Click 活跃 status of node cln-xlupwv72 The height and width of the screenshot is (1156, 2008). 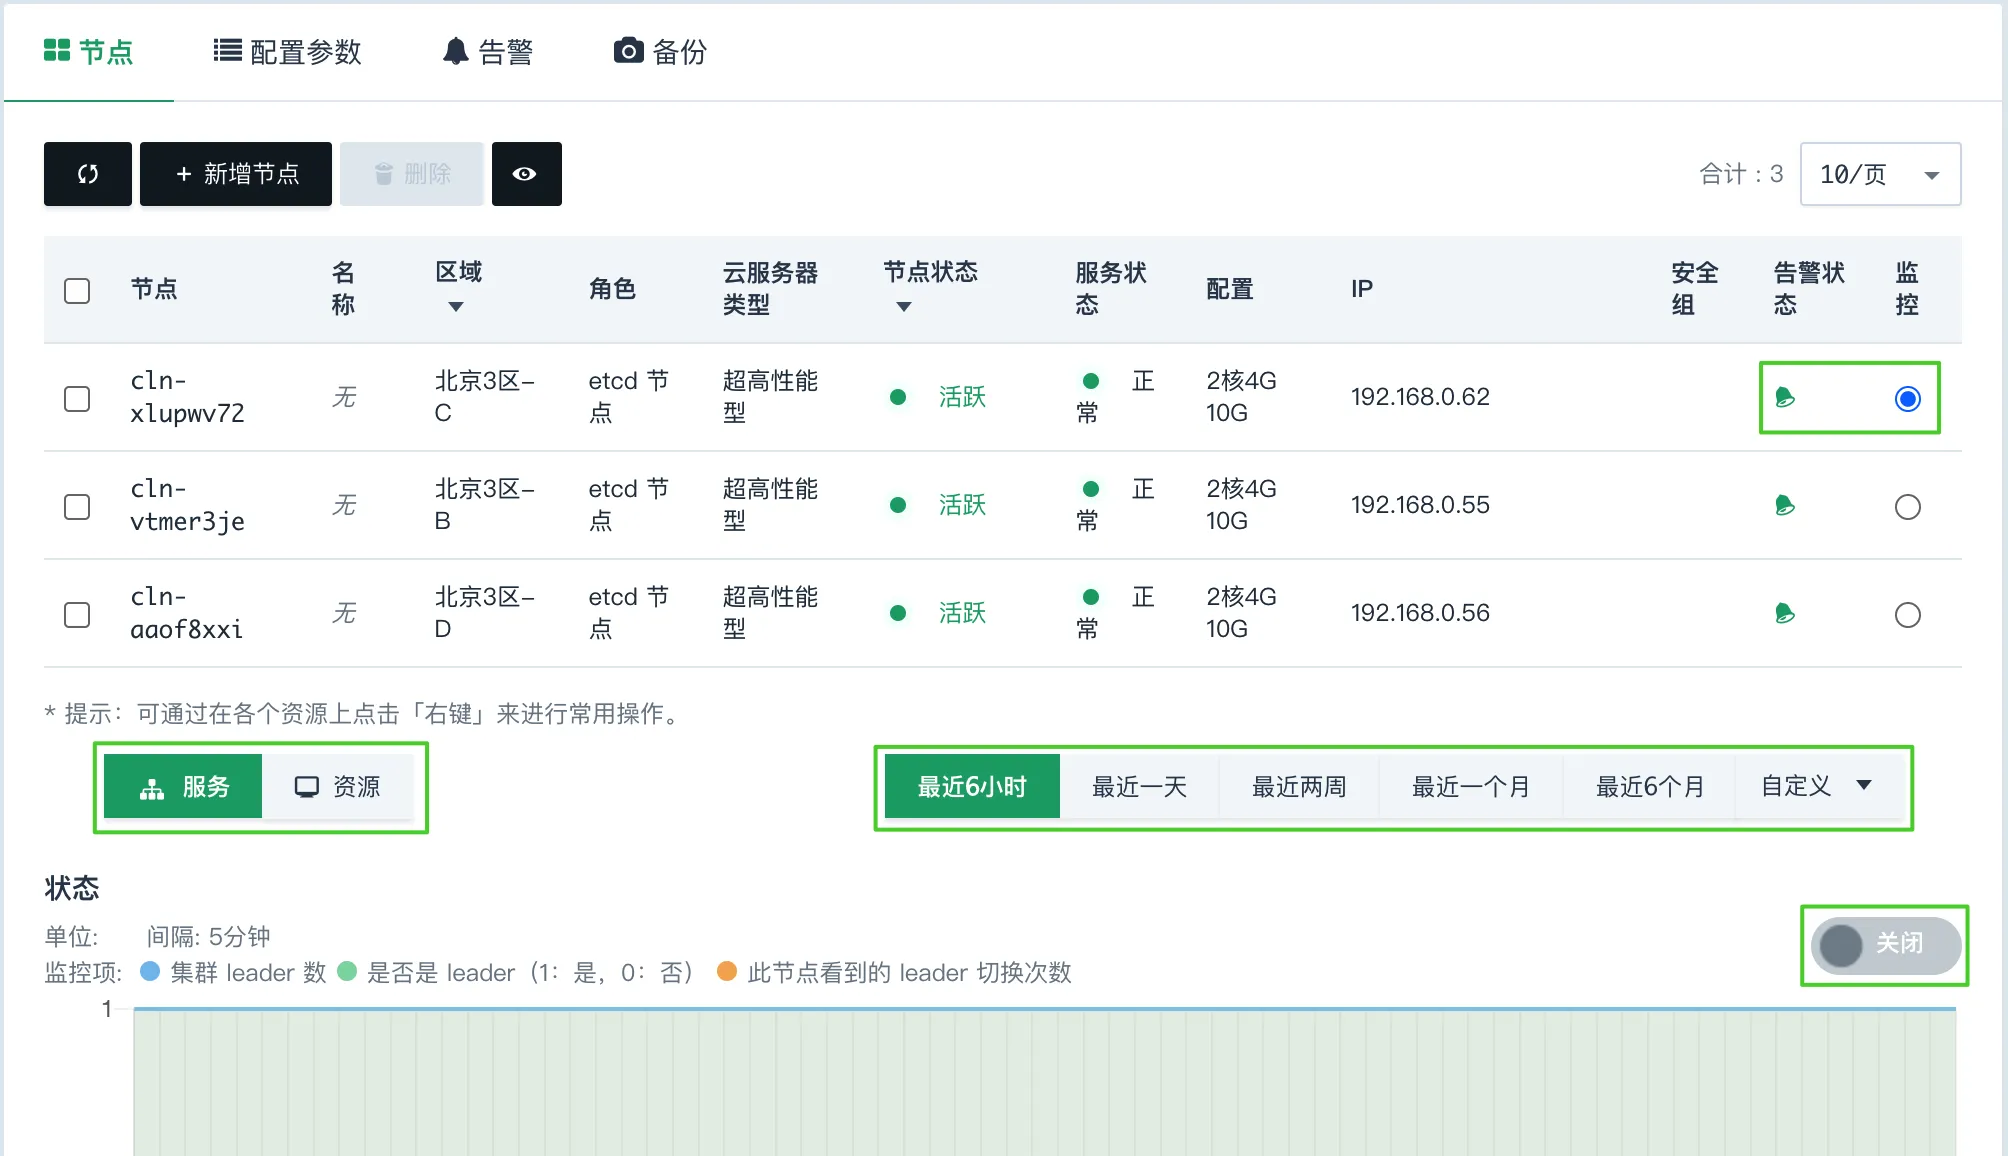pyautogui.click(x=962, y=397)
